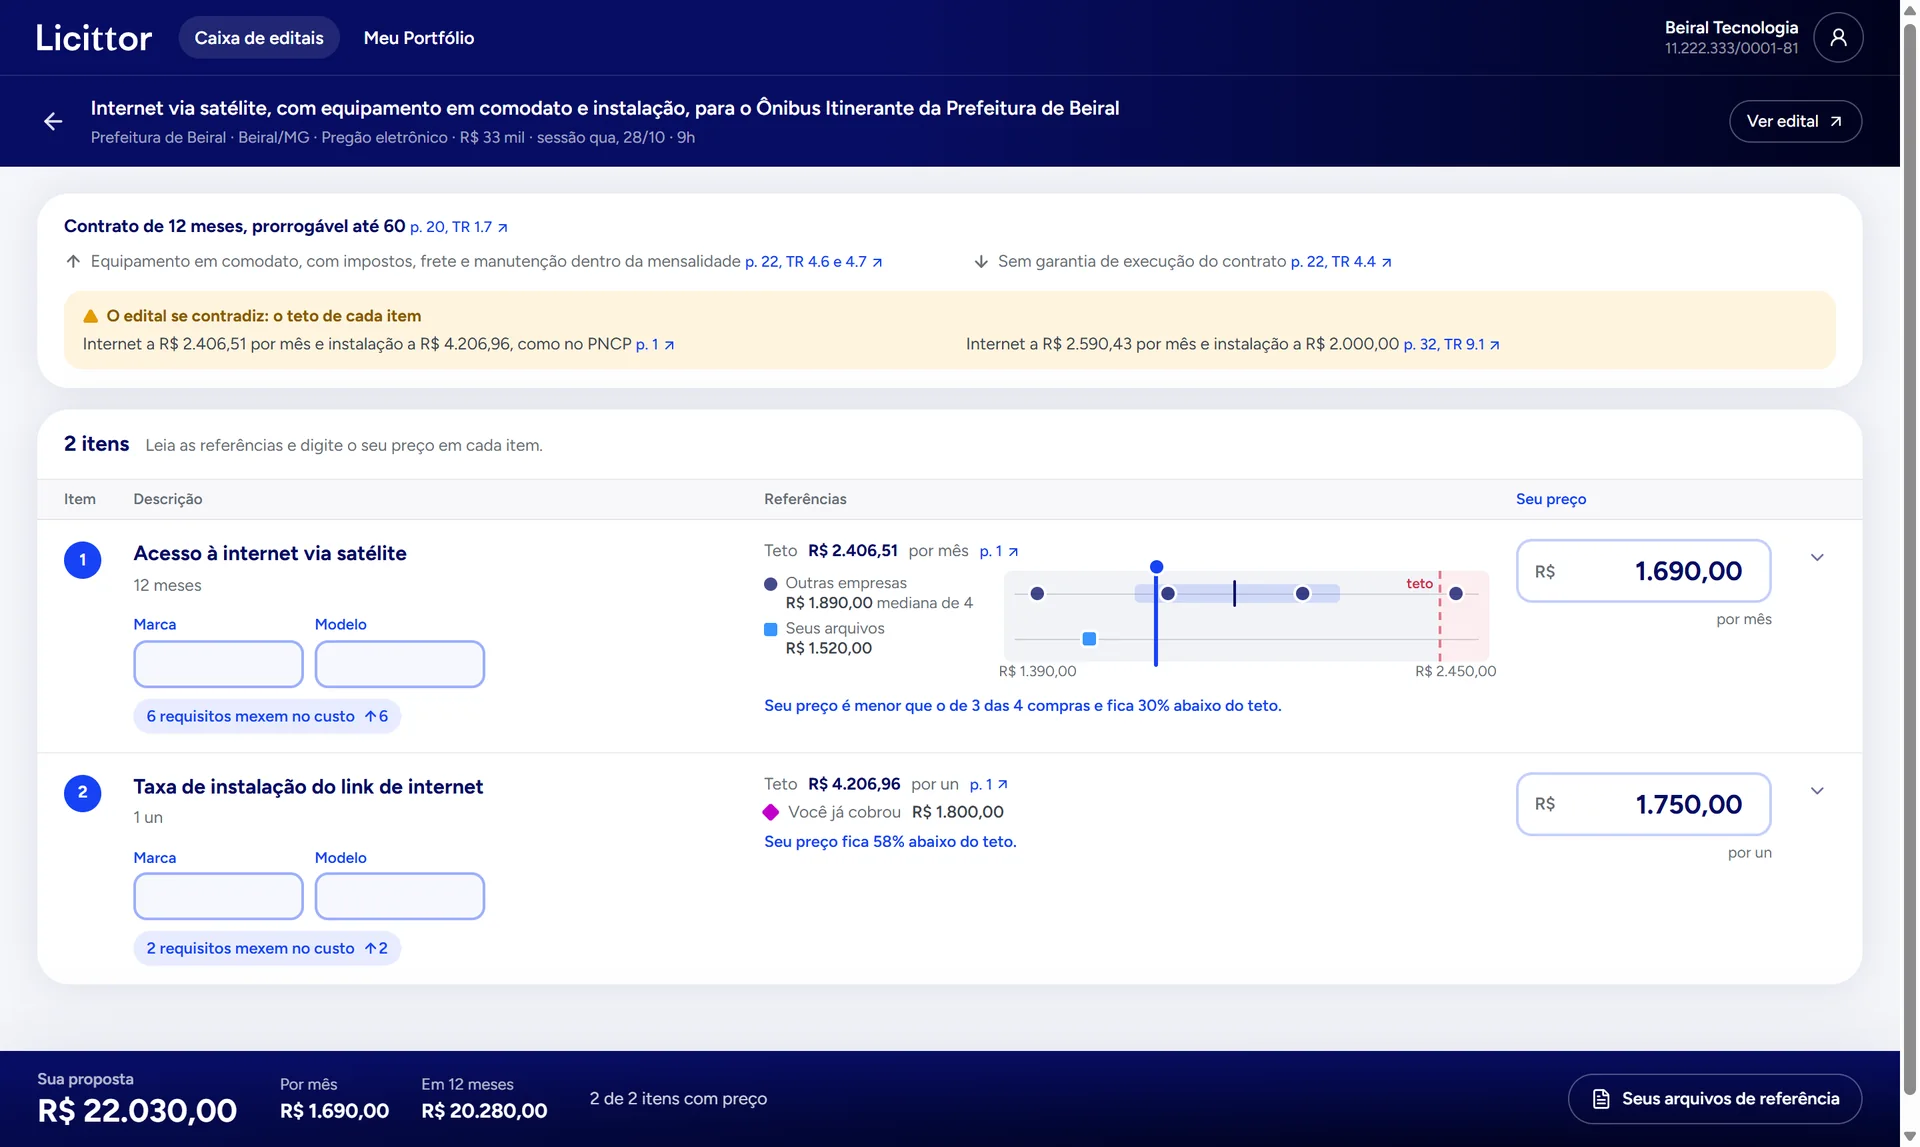This screenshot has width=1920, height=1147.
Task: Click 'Taxa de instalação do link de internet' title
Action: (308, 787)
